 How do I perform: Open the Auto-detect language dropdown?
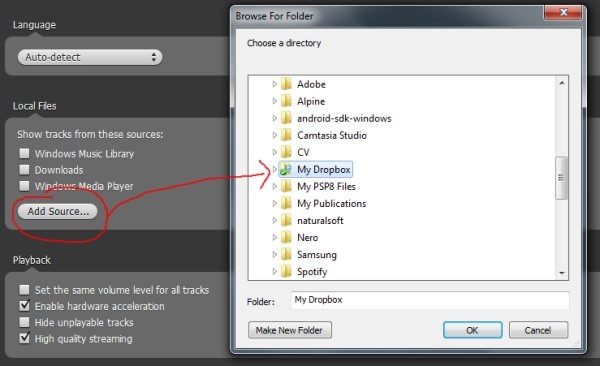click(x=90, y=57)
